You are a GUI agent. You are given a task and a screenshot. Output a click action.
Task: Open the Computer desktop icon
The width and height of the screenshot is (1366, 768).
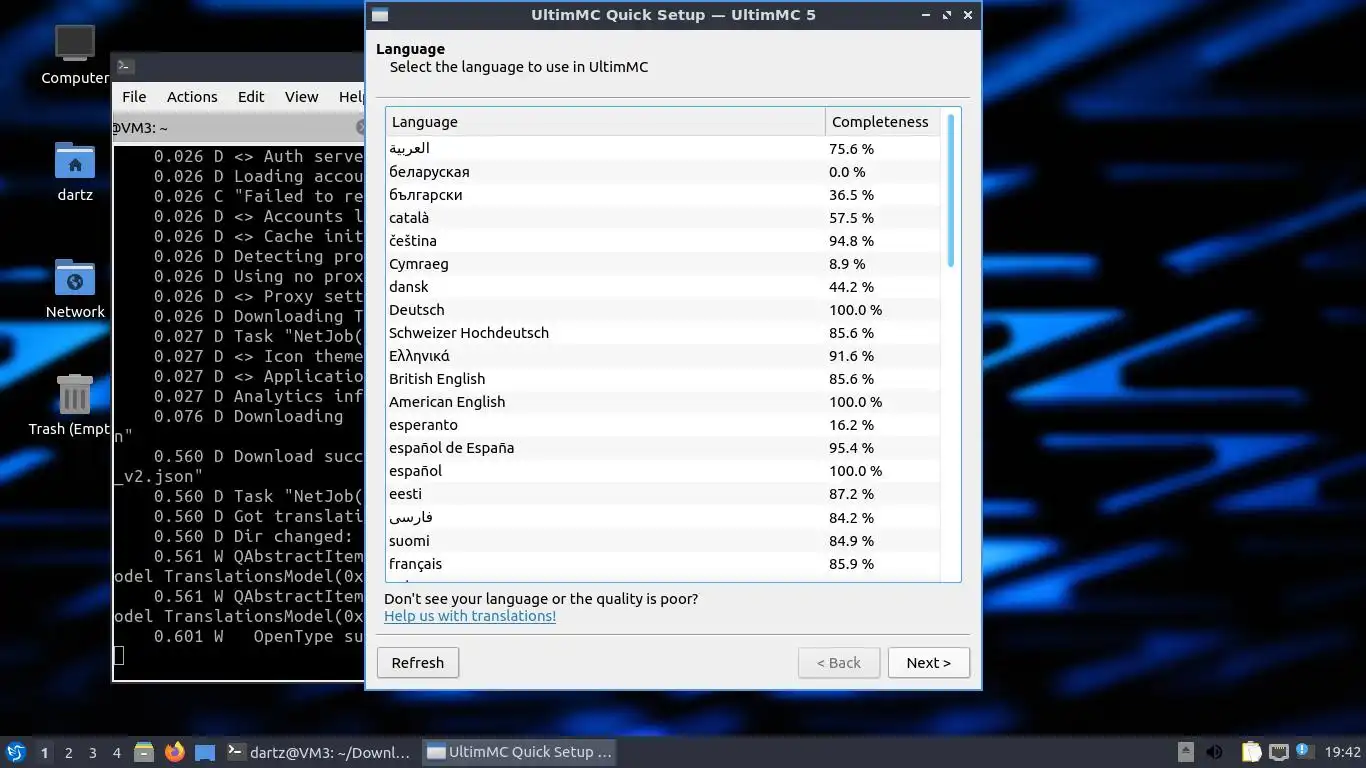(x=75, y=56)
